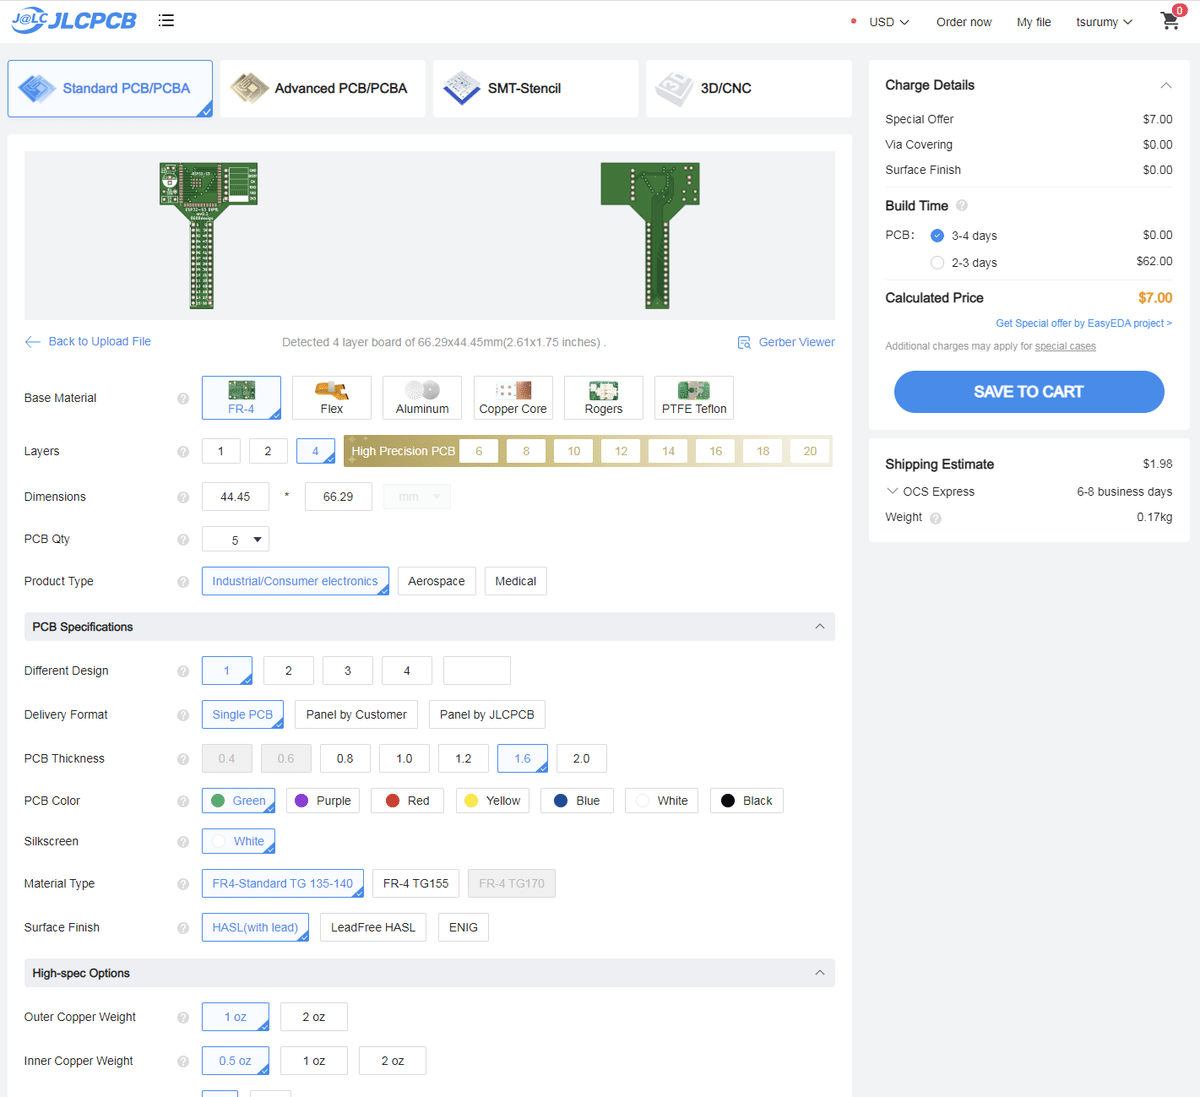1200x1097 pixels.
Task: Click help icon next to Base Material
Action: [183, 398]
